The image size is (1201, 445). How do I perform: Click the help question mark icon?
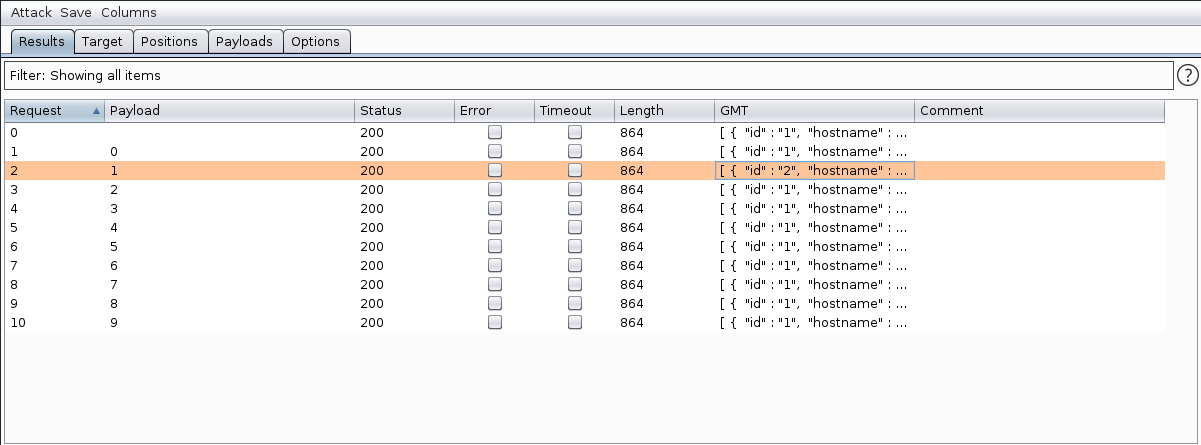tap(1187, 75)
